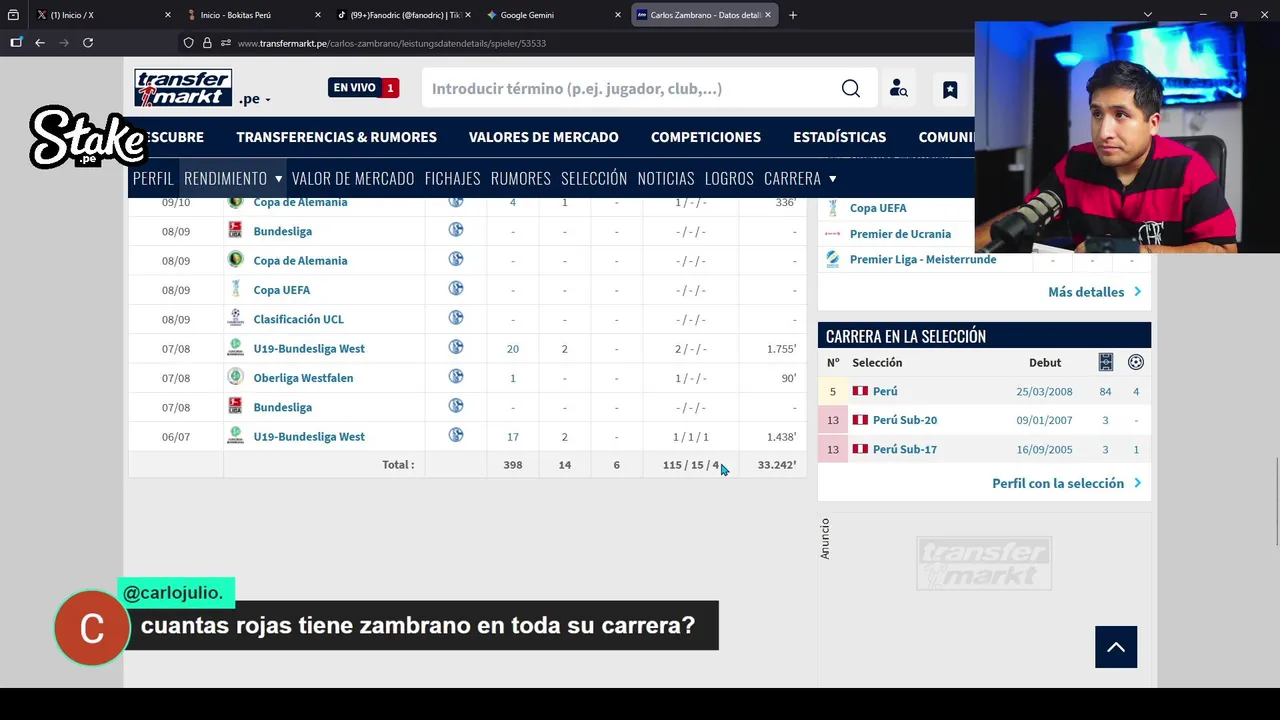Click the Transfermarkt logo

click(183, 88)
